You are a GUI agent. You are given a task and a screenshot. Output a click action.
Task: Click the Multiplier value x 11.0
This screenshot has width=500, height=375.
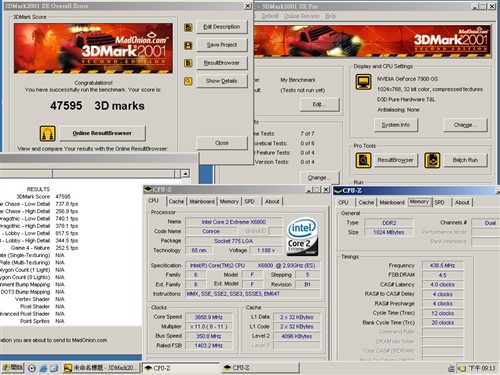point(209,327)
